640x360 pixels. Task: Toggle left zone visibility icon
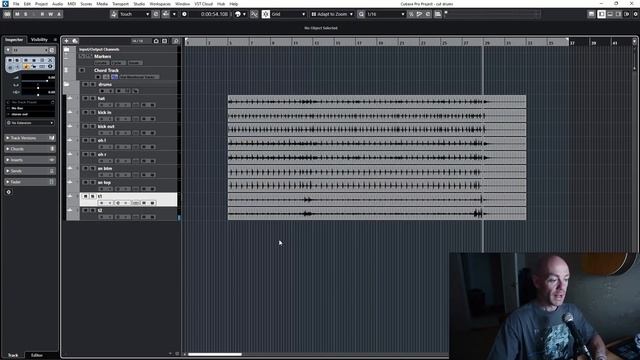pos(601,14)
